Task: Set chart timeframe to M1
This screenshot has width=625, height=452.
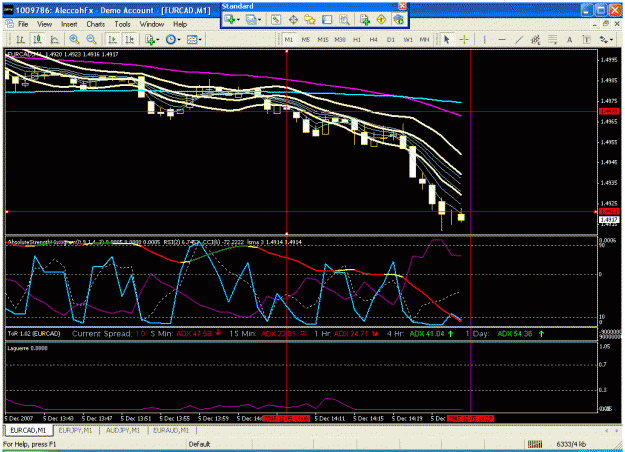Action: (289, 39)
